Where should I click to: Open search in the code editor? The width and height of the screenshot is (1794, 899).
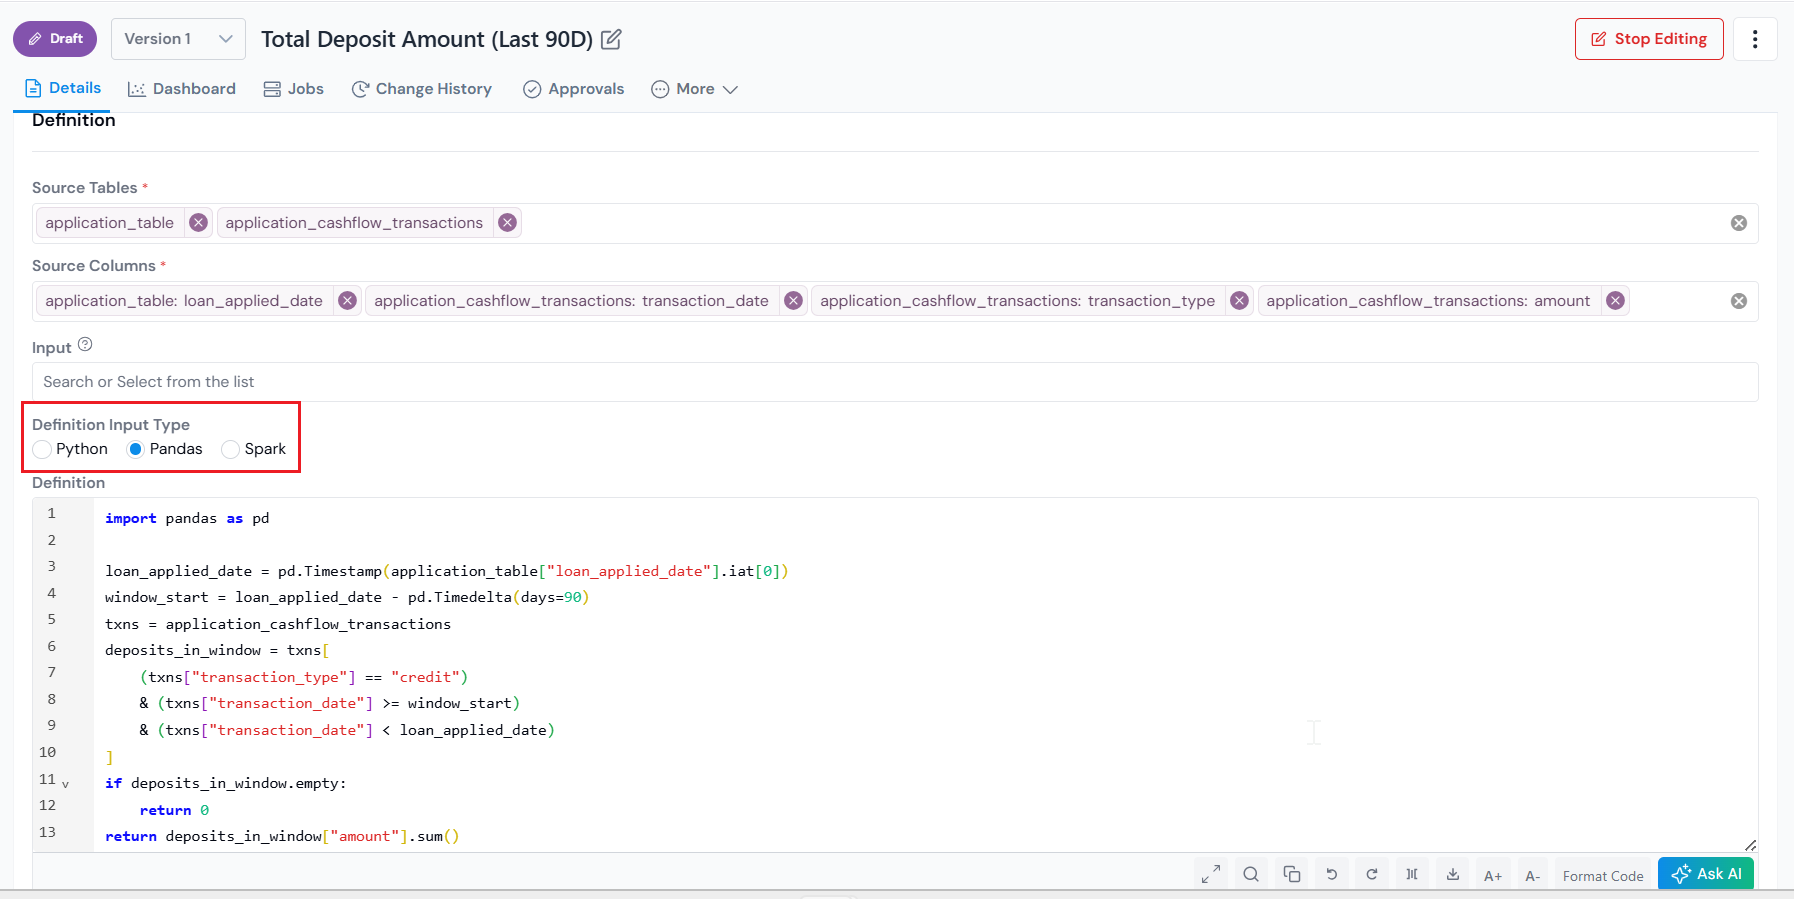[1251, 874]
